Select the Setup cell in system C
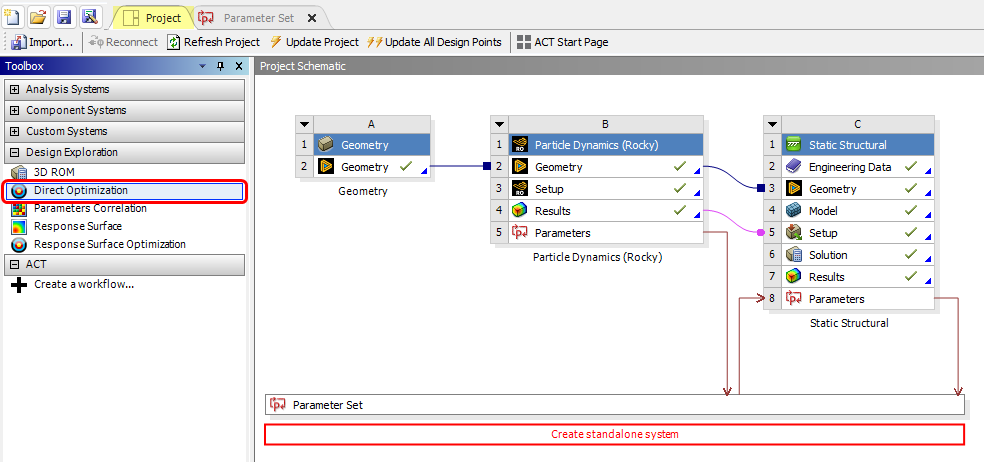Image resolution: width=984 pixels, height=462 pixels. (858, 233)
